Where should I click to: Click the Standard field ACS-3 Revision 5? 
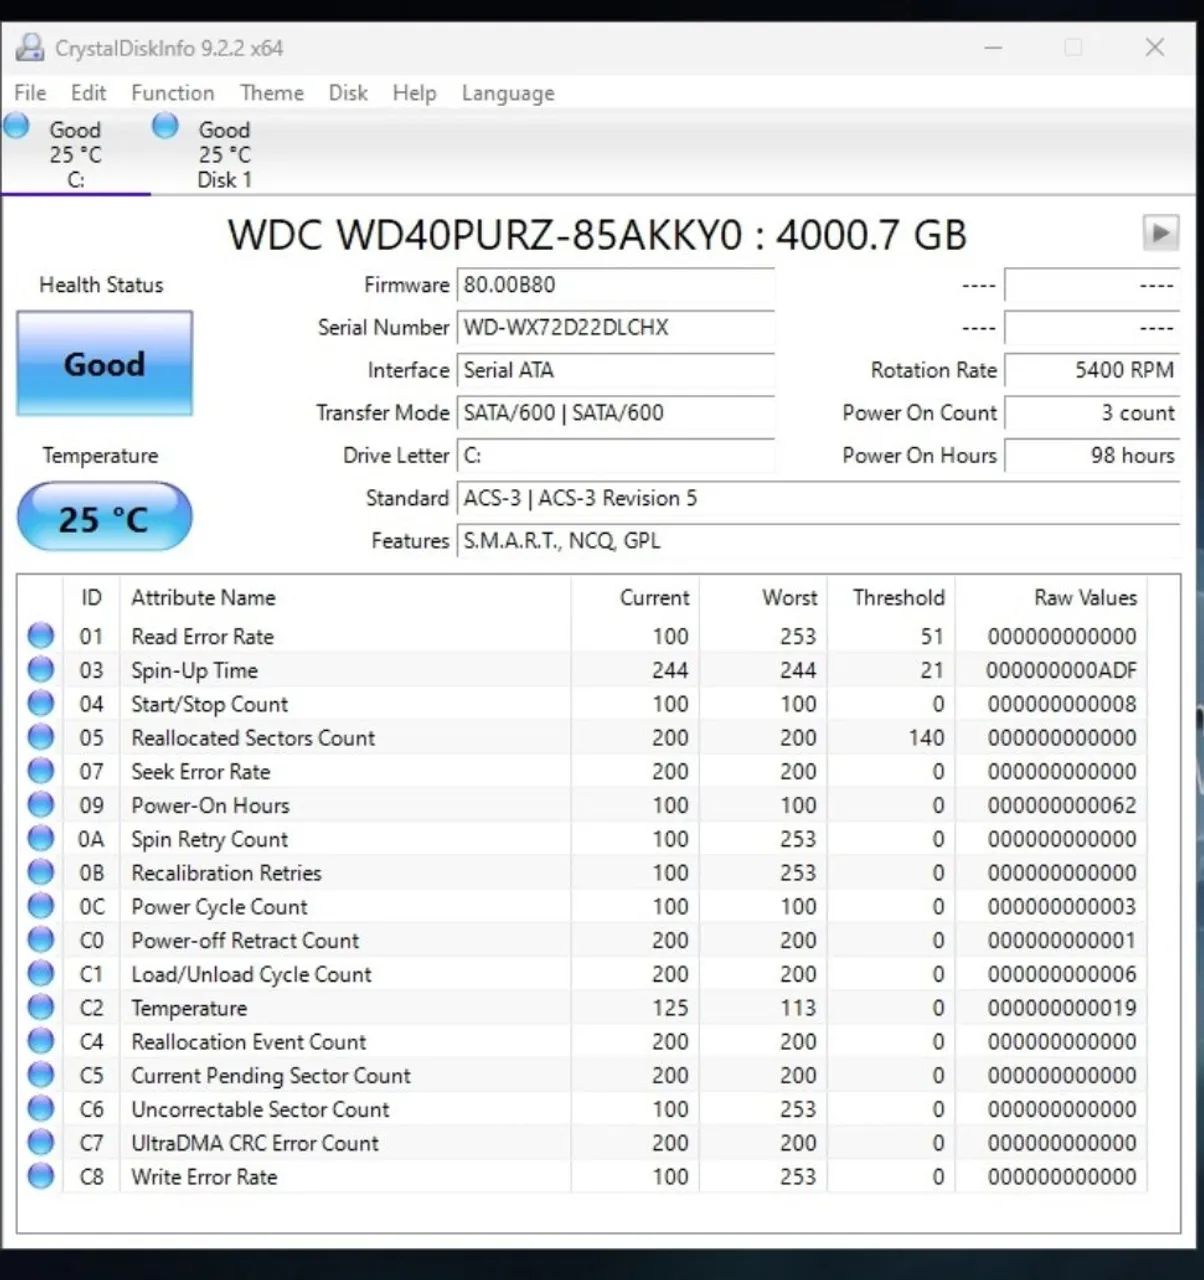(x=818, y=498)
